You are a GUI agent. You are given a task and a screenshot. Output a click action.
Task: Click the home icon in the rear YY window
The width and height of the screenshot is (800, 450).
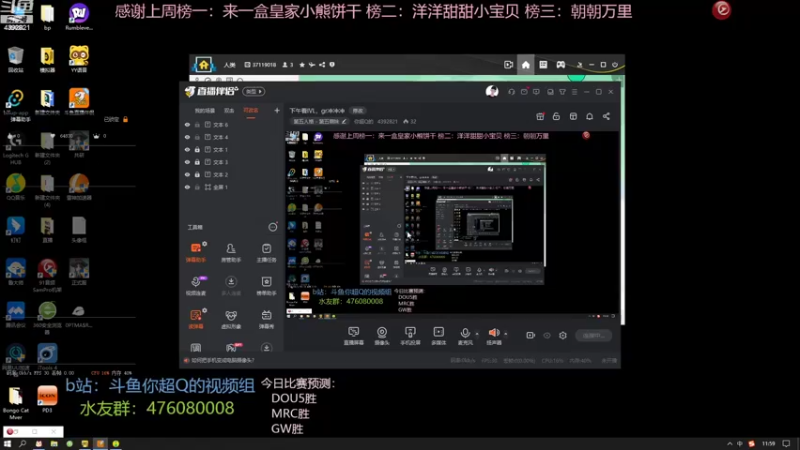pos(526,65)
